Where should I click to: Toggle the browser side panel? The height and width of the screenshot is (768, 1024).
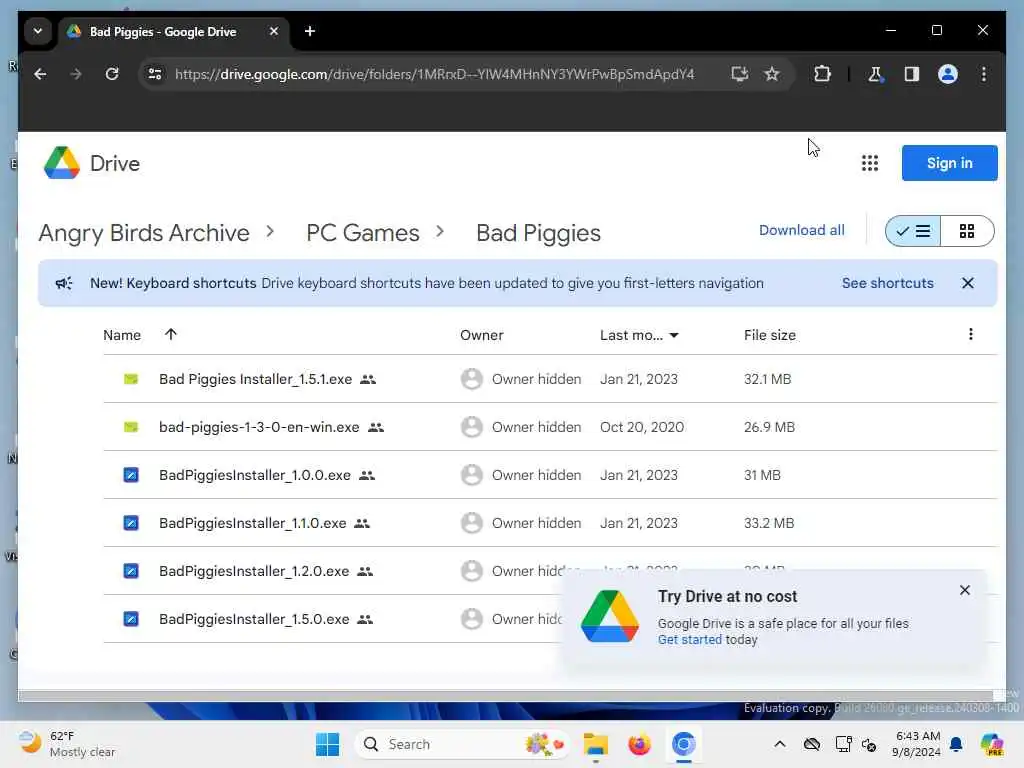point(912,74)
